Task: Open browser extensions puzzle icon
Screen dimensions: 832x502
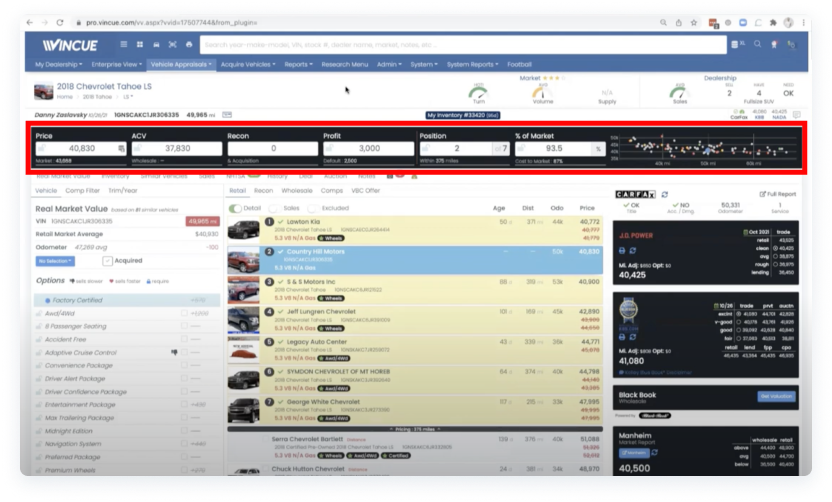Action: 773,22
